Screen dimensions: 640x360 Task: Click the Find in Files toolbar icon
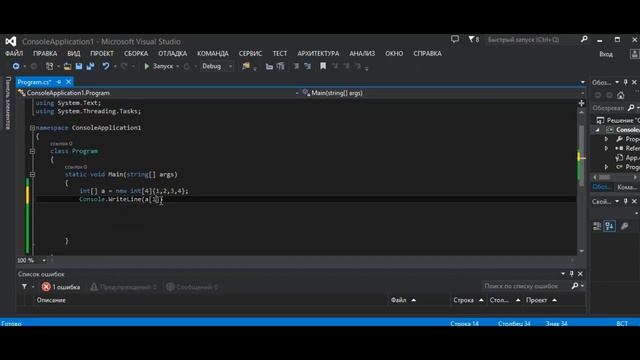(246, 66)
